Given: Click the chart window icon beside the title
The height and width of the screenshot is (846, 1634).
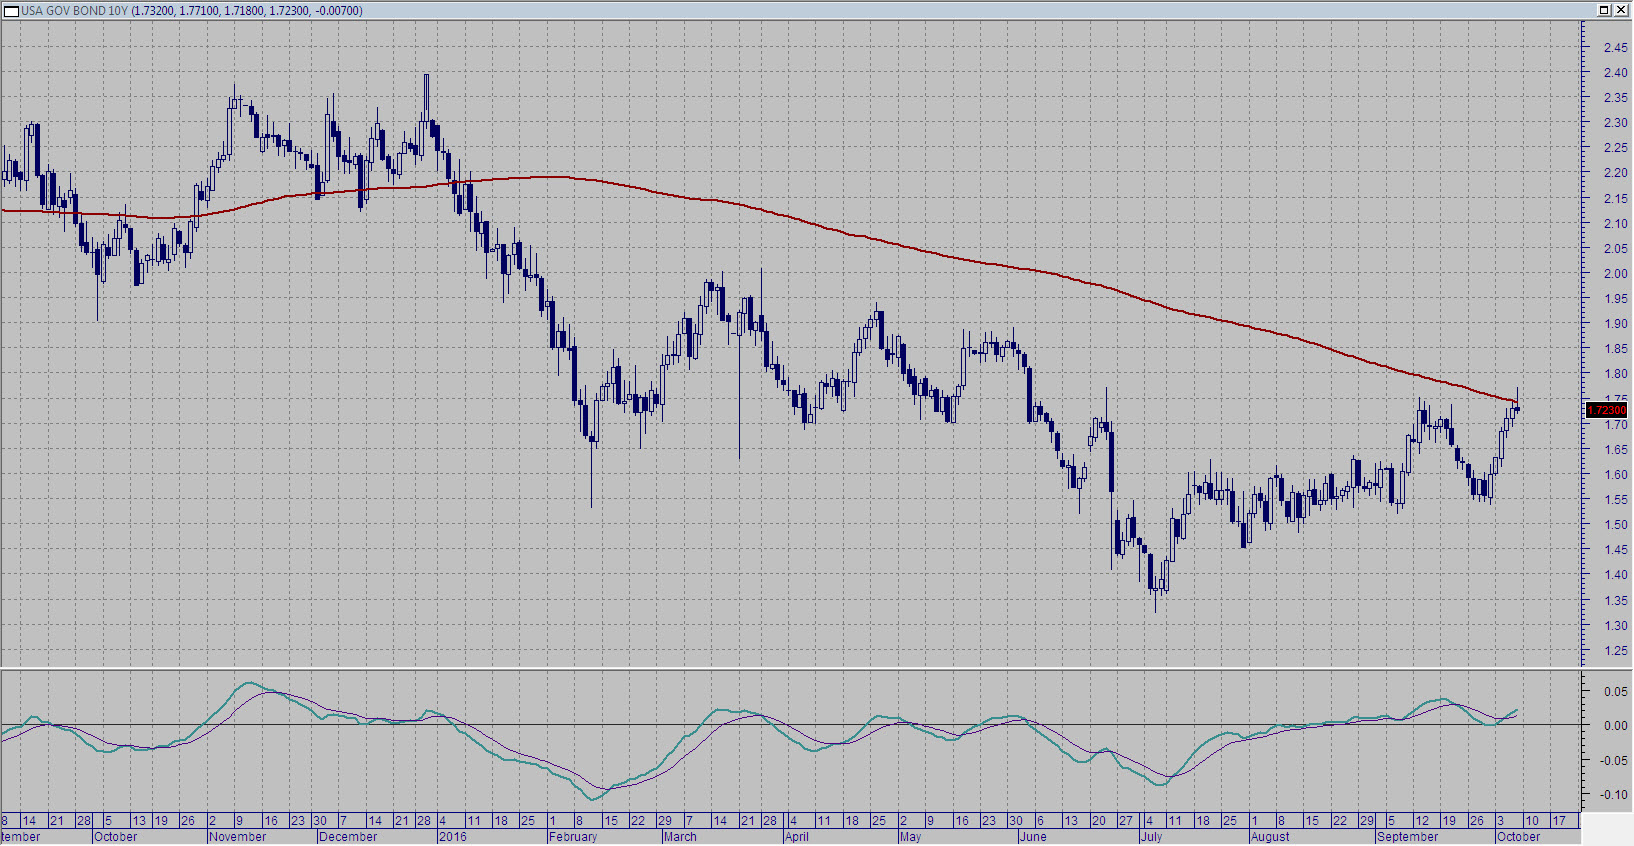Looking at the screenshot, I should click(x=11, y=10).
